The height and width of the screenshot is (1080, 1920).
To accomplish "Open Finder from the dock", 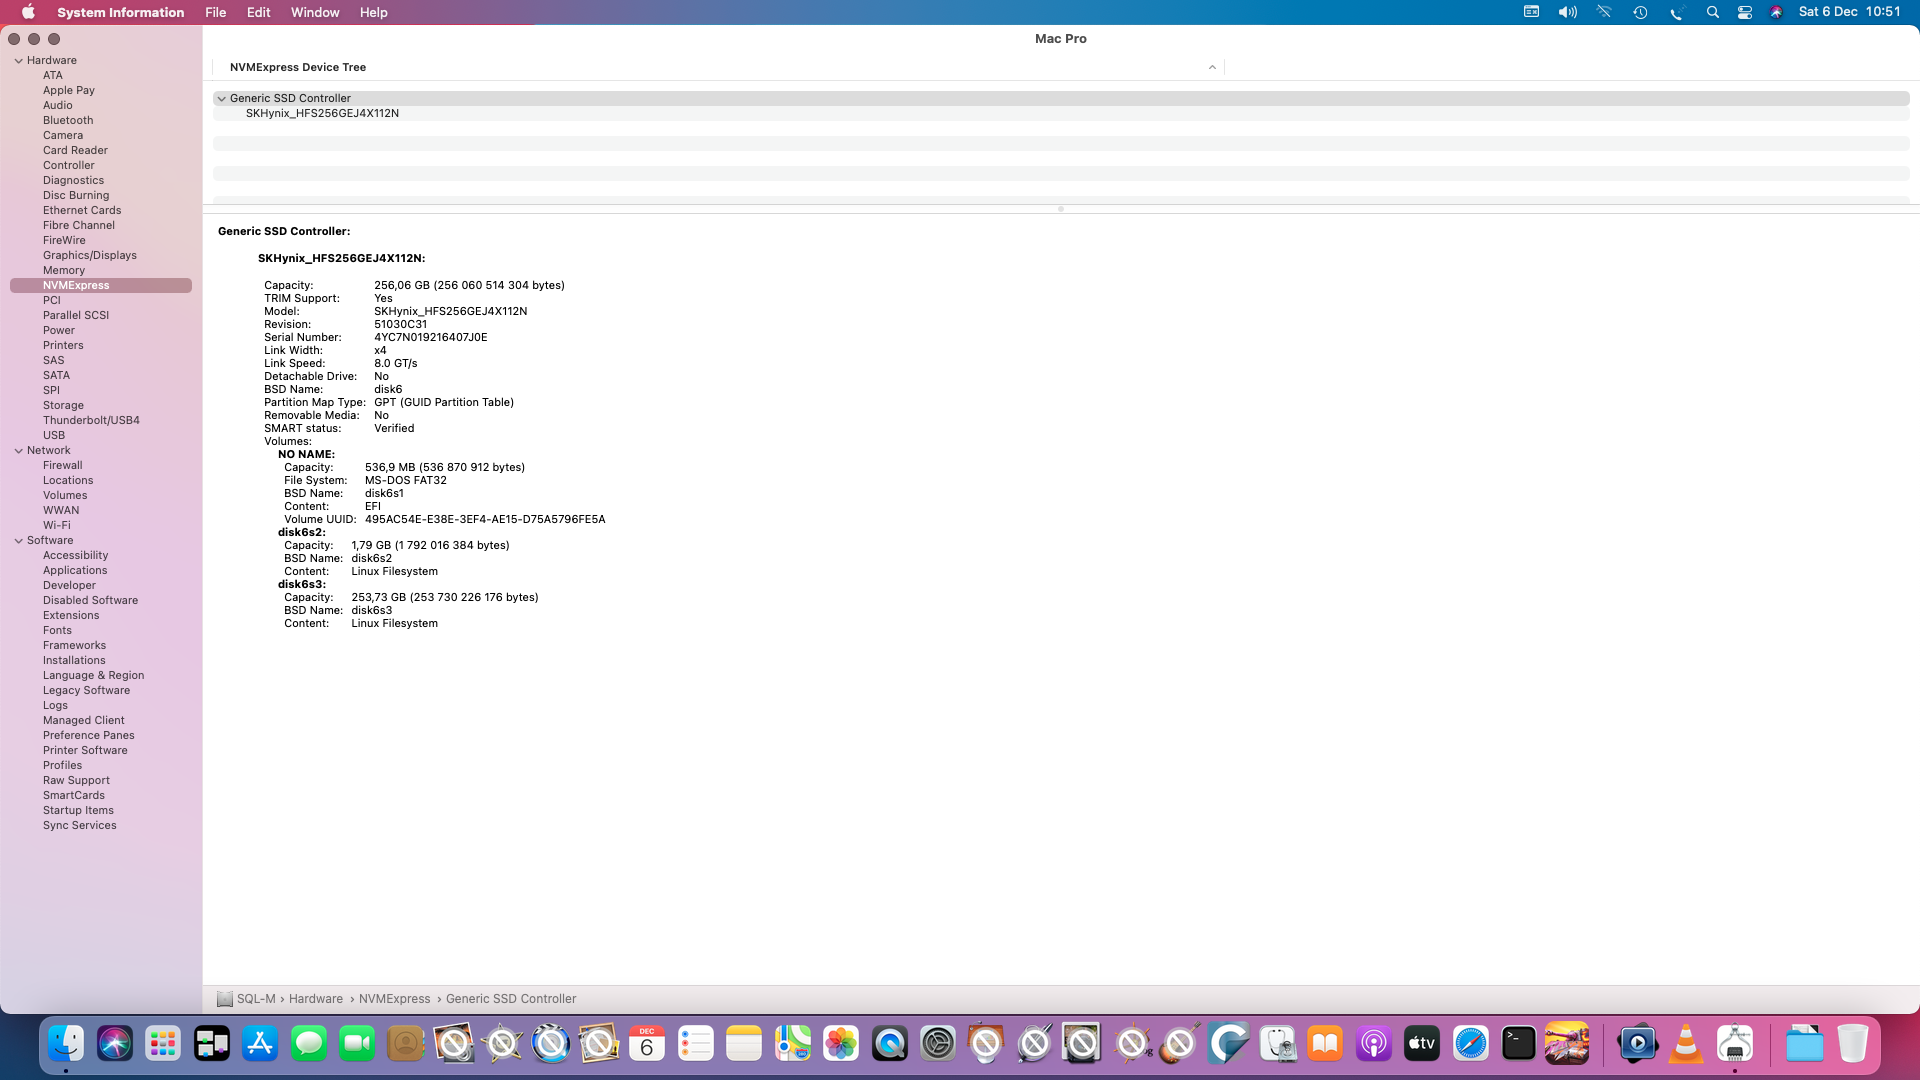I will pos(66,1045).
